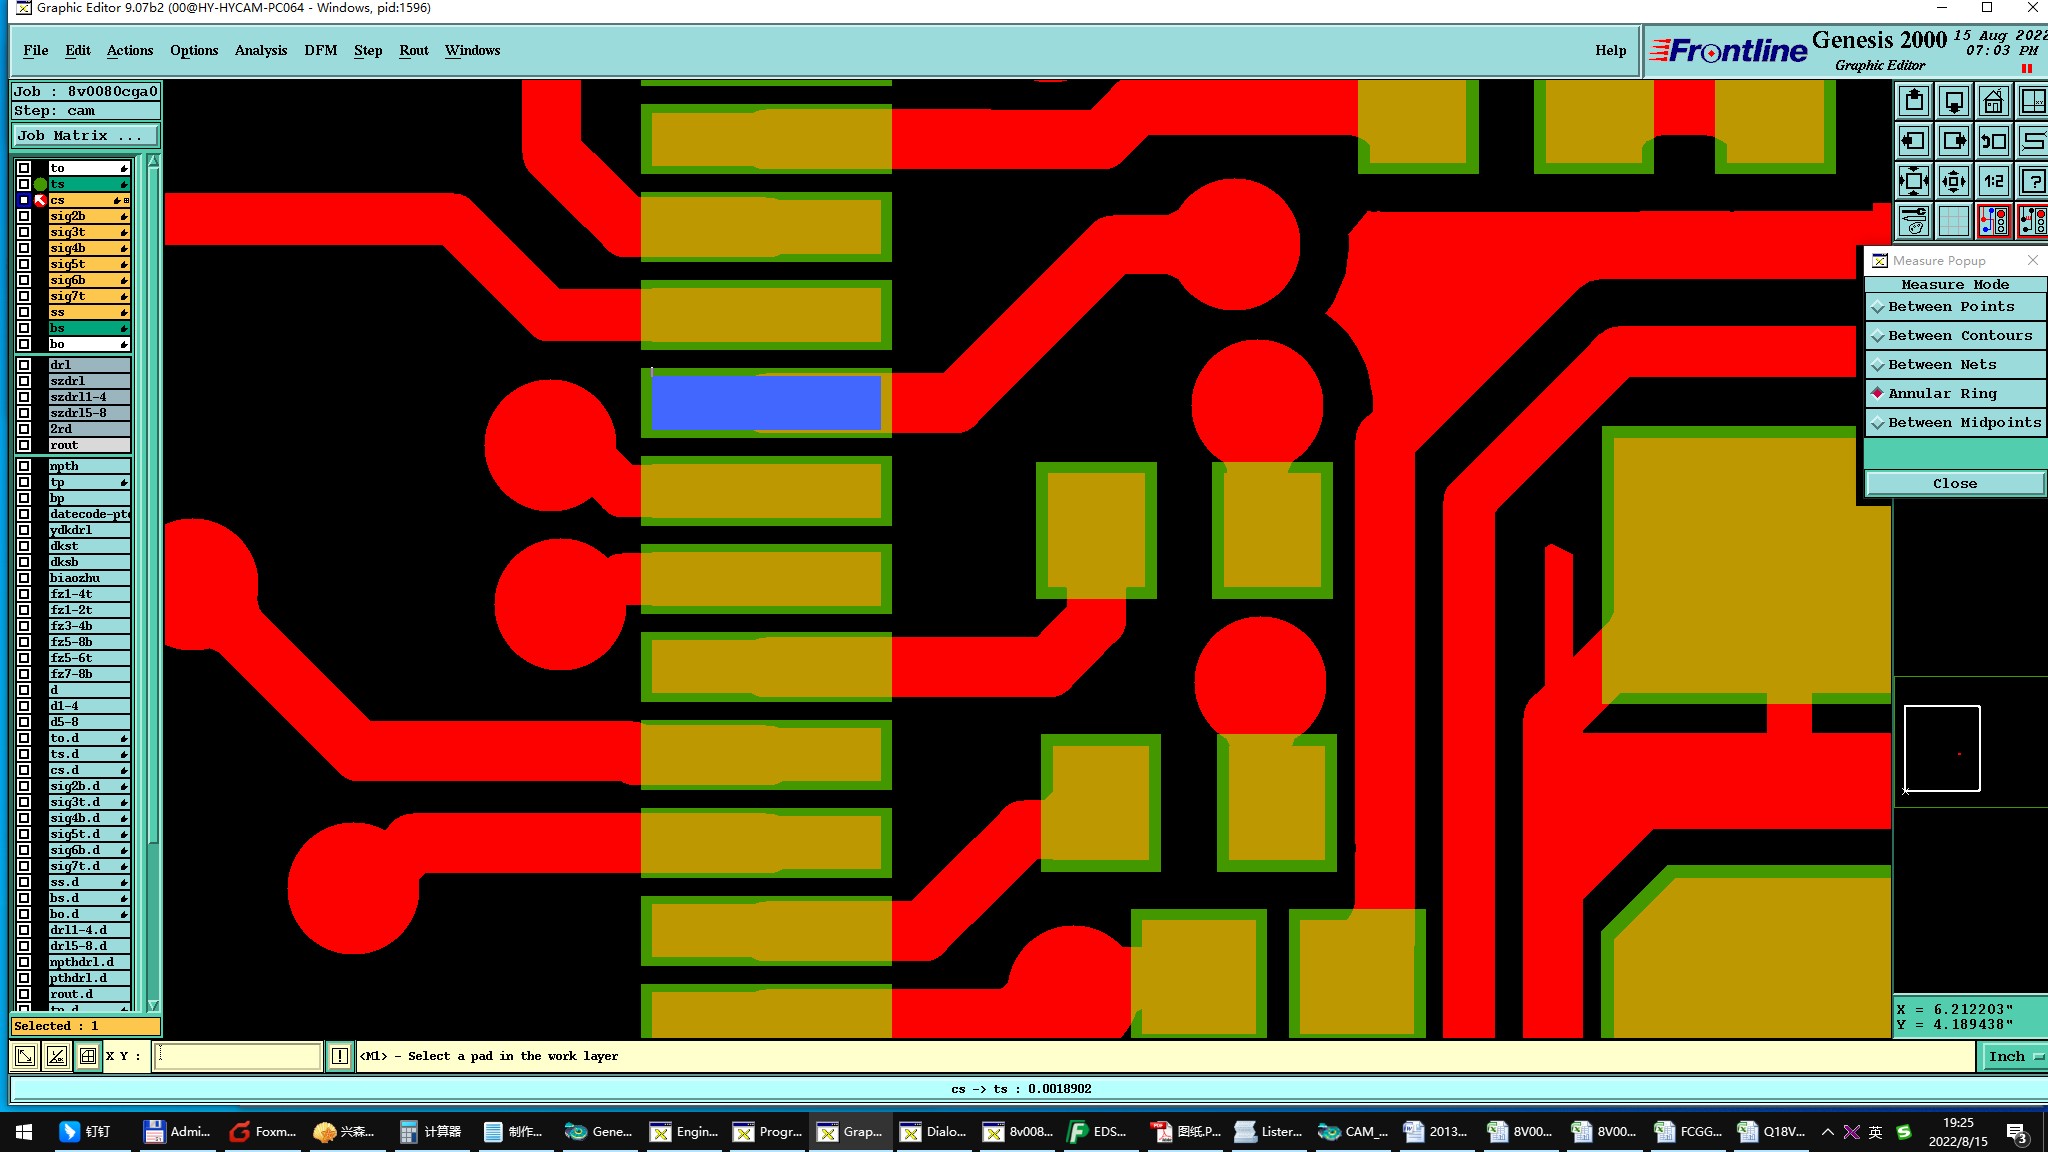2048x1152 pixels.
Task: Select the Between Points measure mode
Action: (1951, 307)
